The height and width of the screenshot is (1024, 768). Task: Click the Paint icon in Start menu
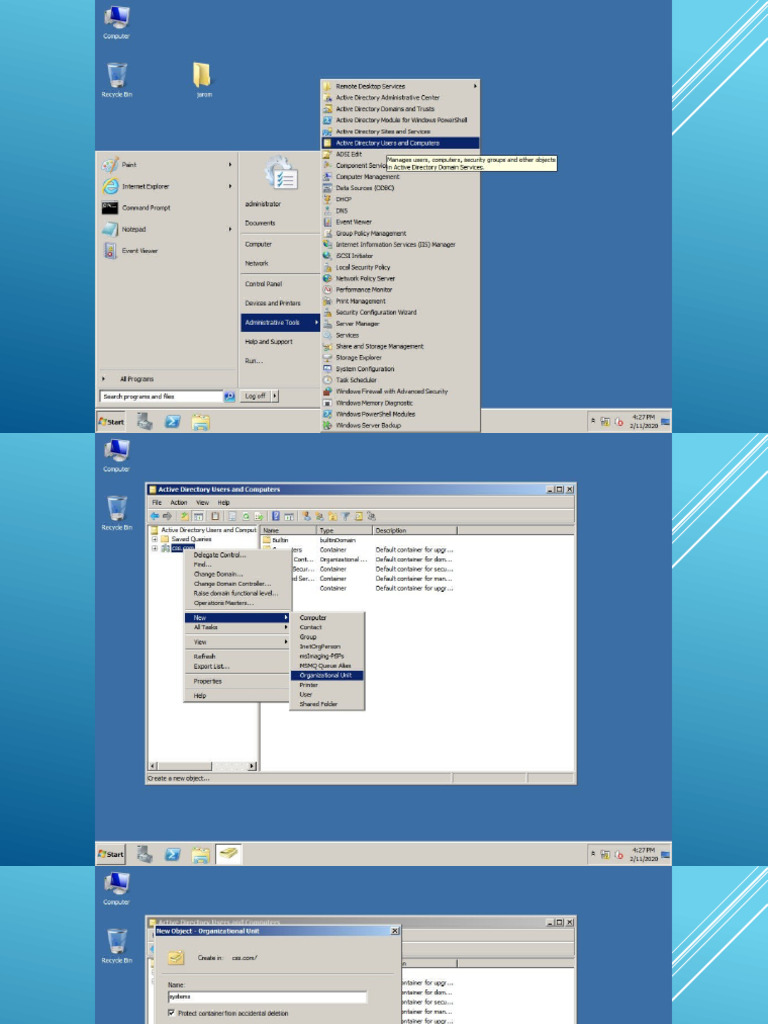(x=110, y=164)
